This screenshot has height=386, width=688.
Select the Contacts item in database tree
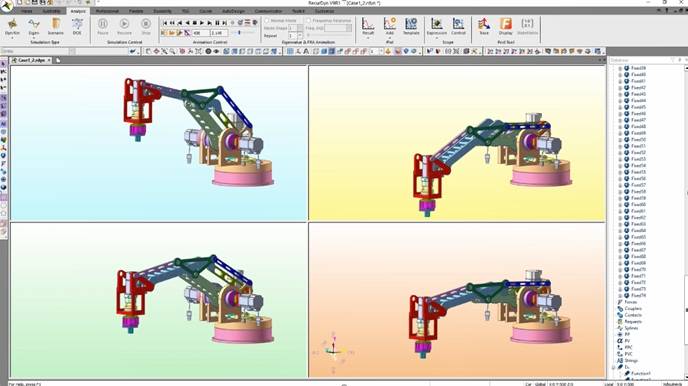point(633,315)
